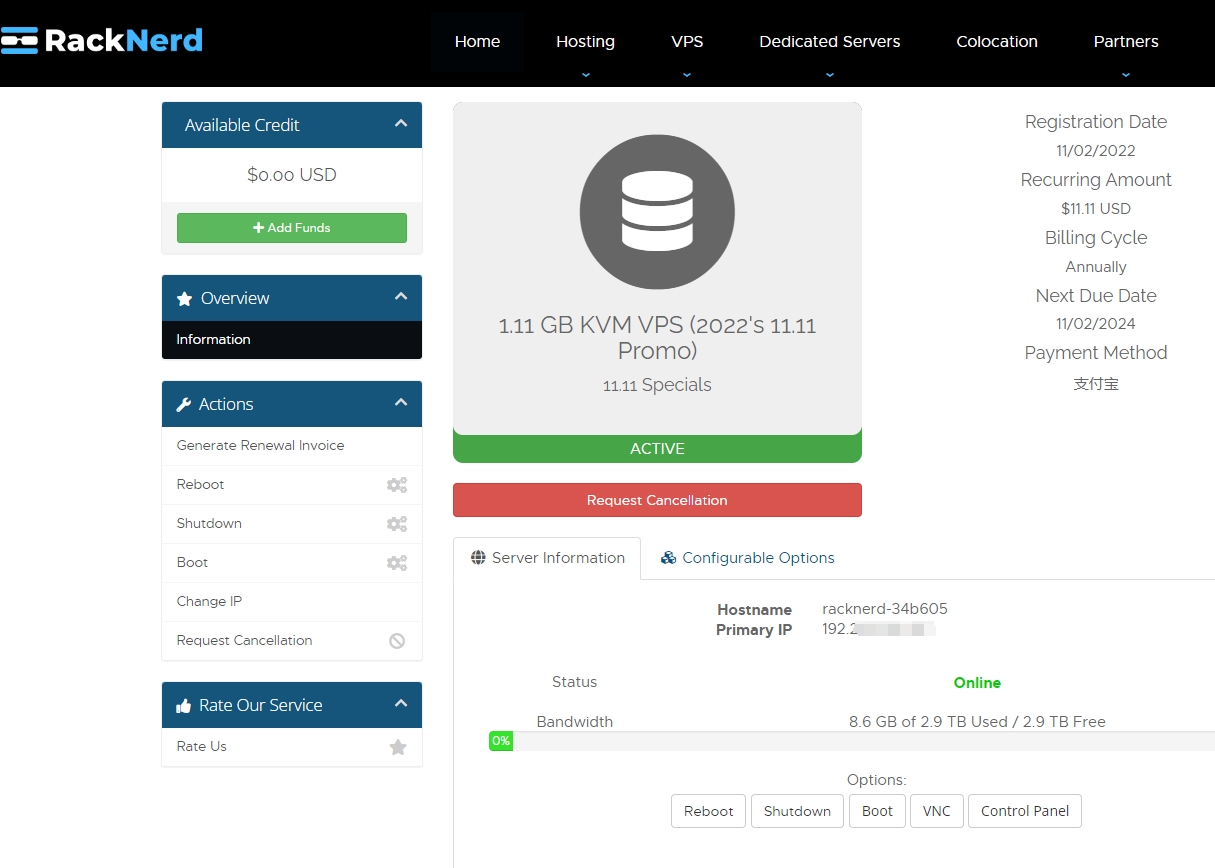Switch to the Server Information tab
The height and width of the screenshot is (868, 1215).
(547, 558)
